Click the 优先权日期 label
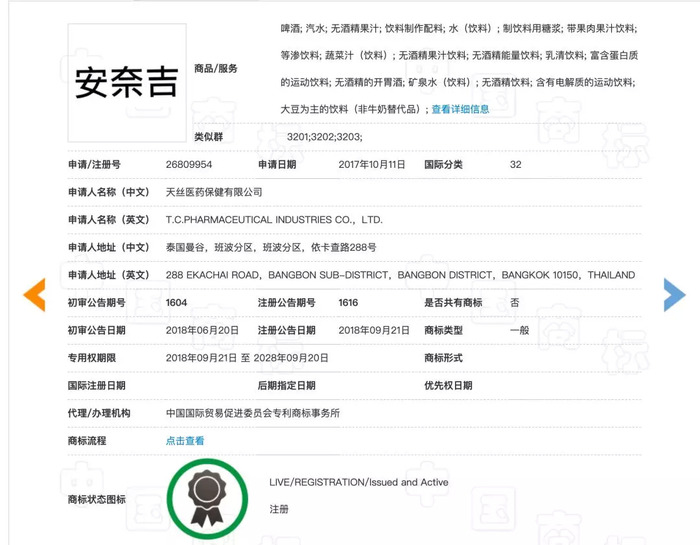Viewport: 700px width, 545px height. pyautogui.click(x=448, y=386)
